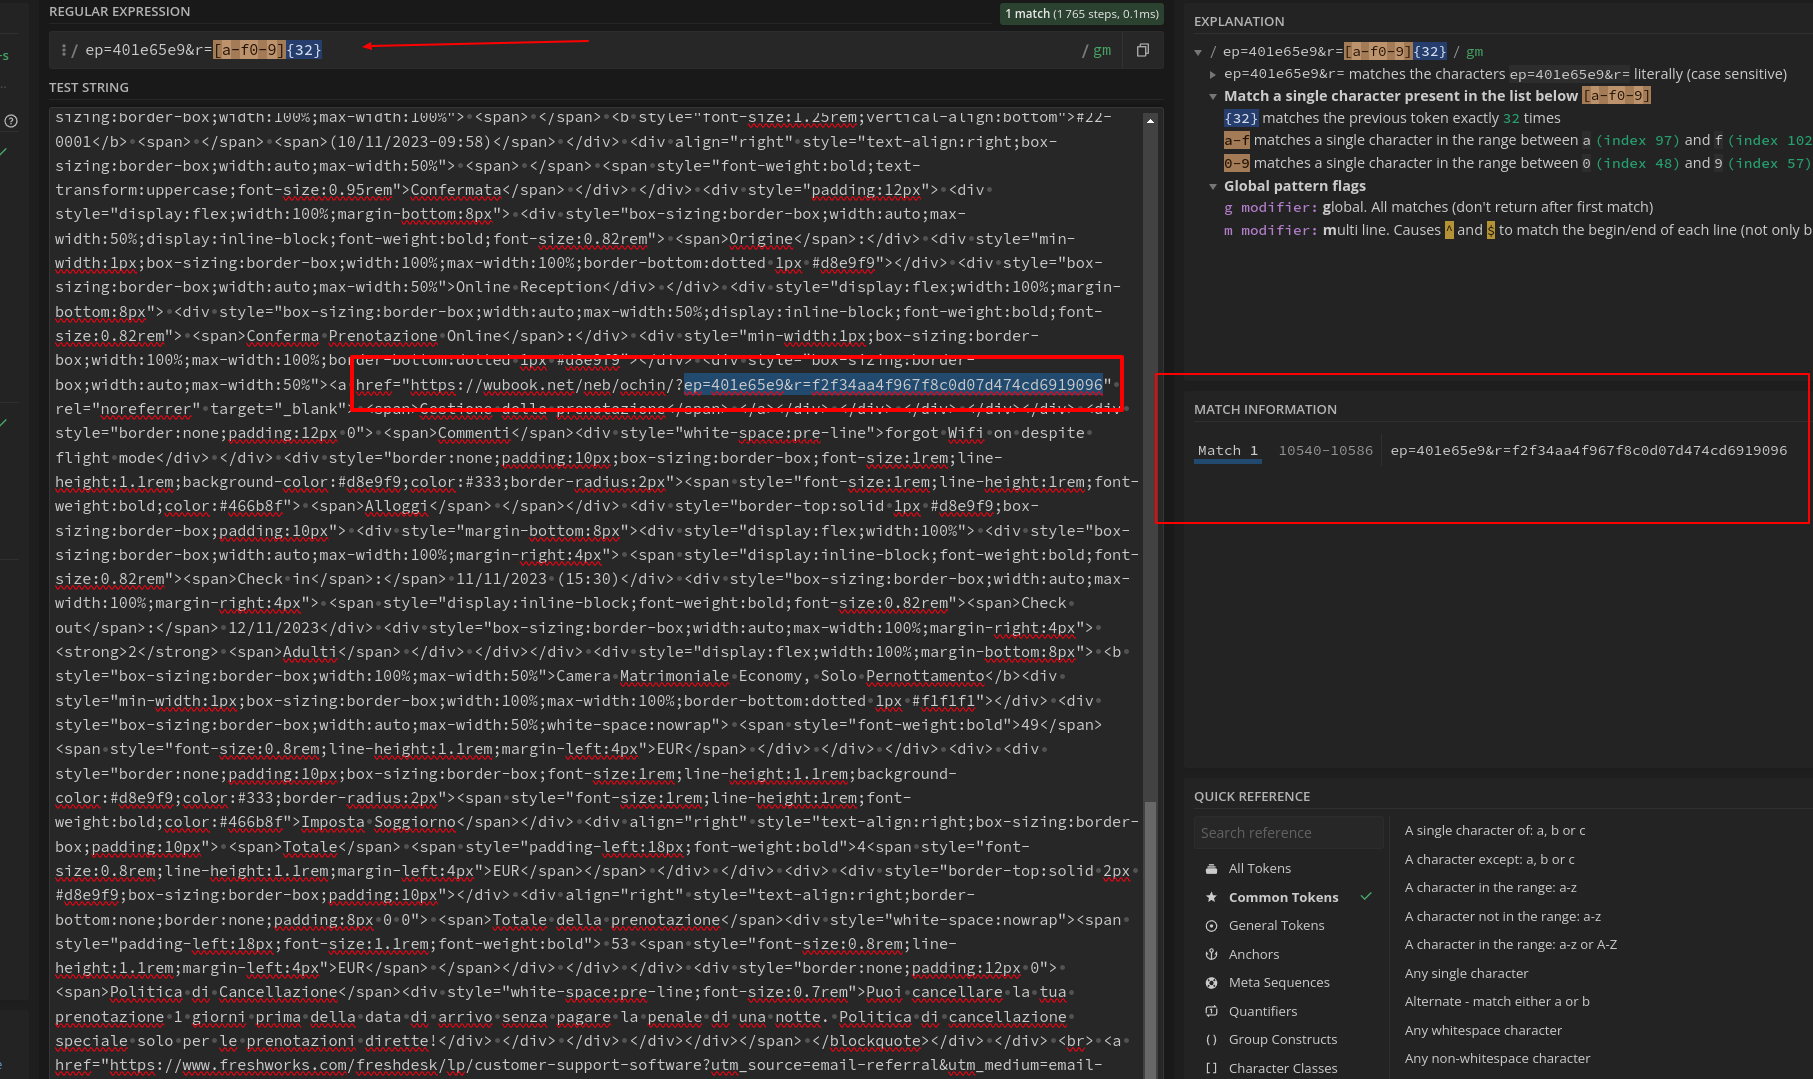Screen dimensions: 1813x1079
Task: Click match range '10540-10586'
Action: [x=1325, y=451]
